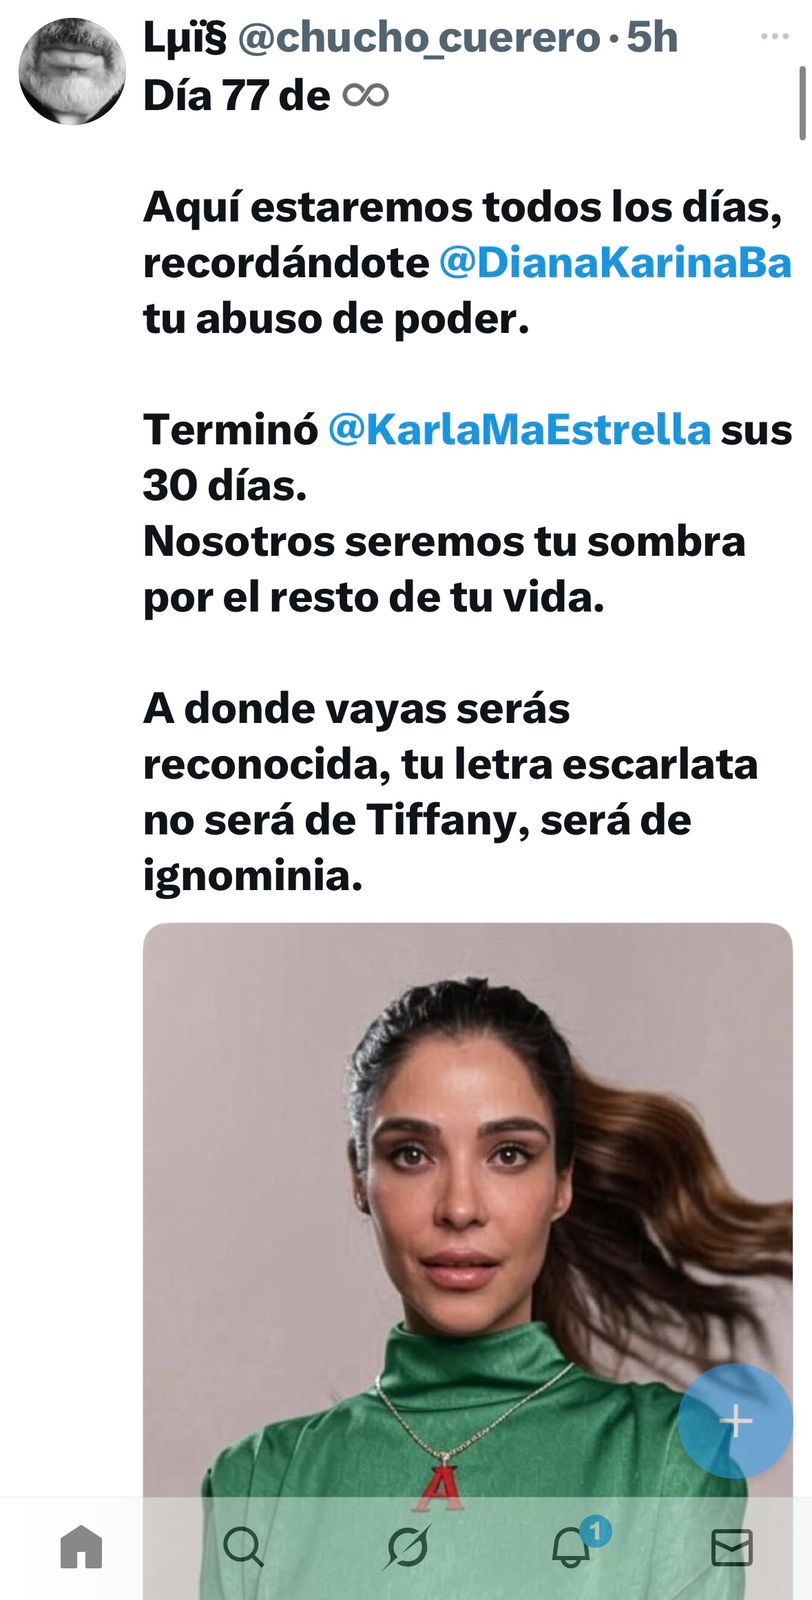The width and height of the screenshot is (812, 1600).
Task: Tap the blue unread badge on the bell
Action: [x=596, y=1531]
